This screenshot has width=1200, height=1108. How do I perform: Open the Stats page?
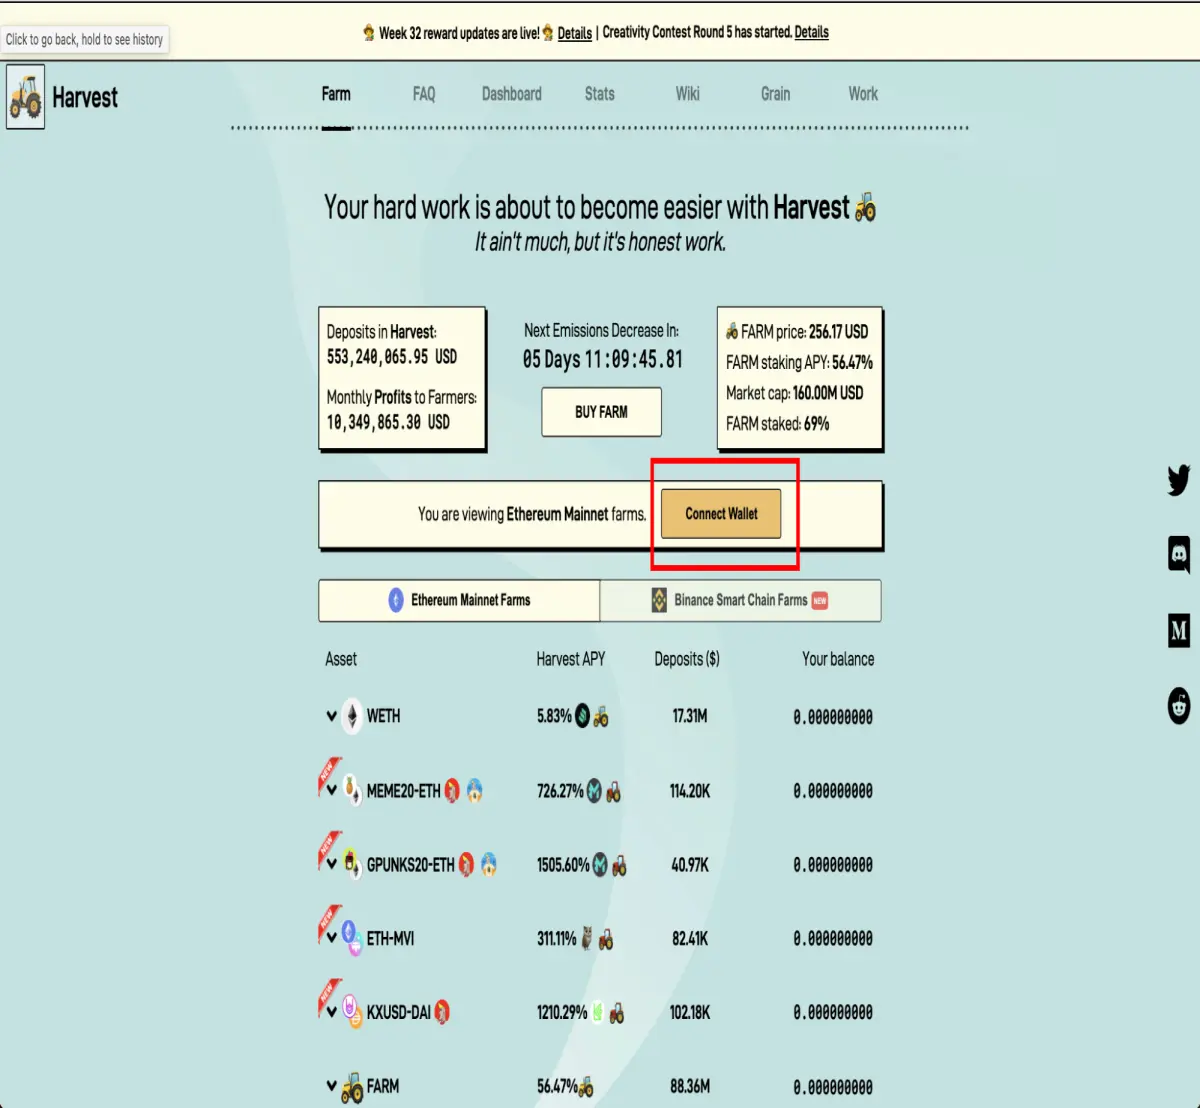click(600, 94)
